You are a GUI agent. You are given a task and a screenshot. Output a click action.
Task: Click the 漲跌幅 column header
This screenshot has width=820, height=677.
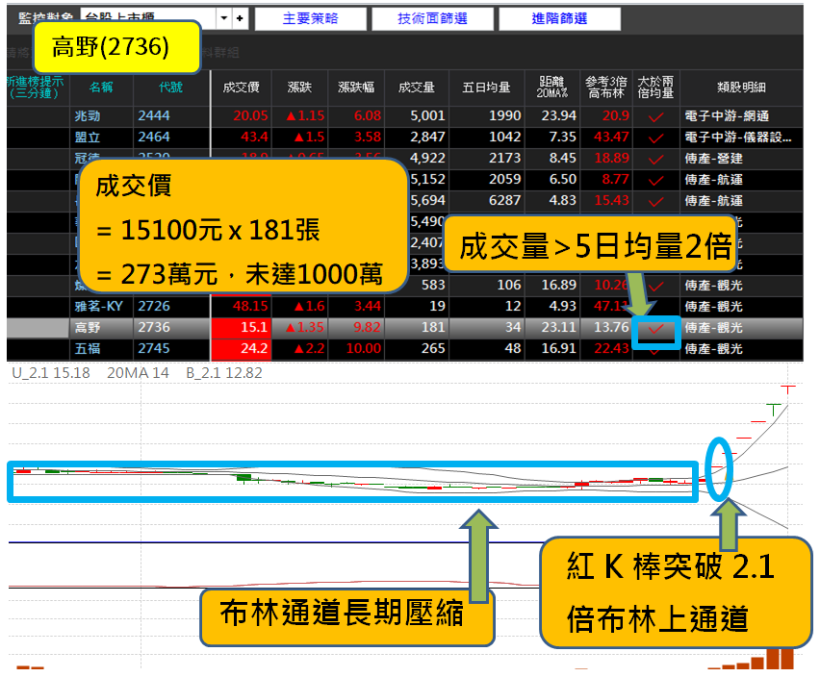click(356, 87)
